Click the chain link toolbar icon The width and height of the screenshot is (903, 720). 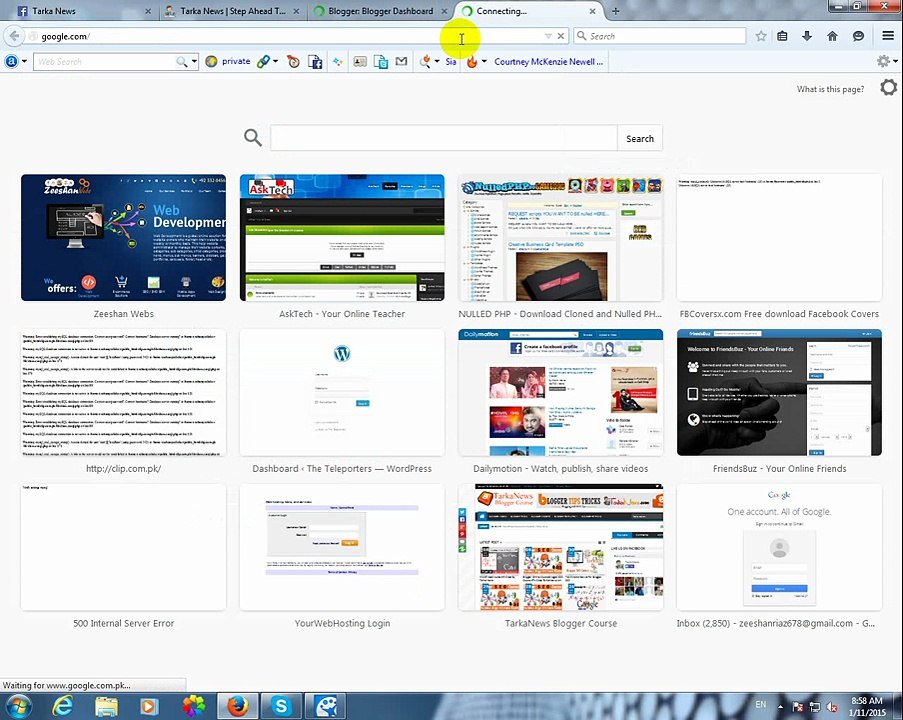tap(263, 62)
